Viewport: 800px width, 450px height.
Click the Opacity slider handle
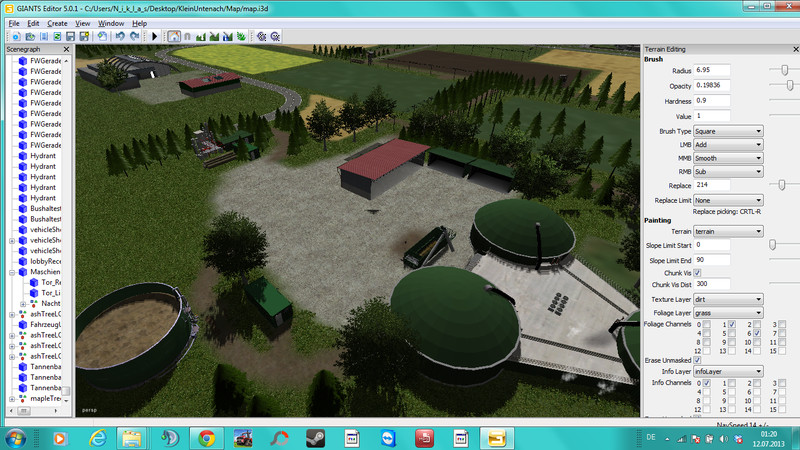[x=790, y=85]
